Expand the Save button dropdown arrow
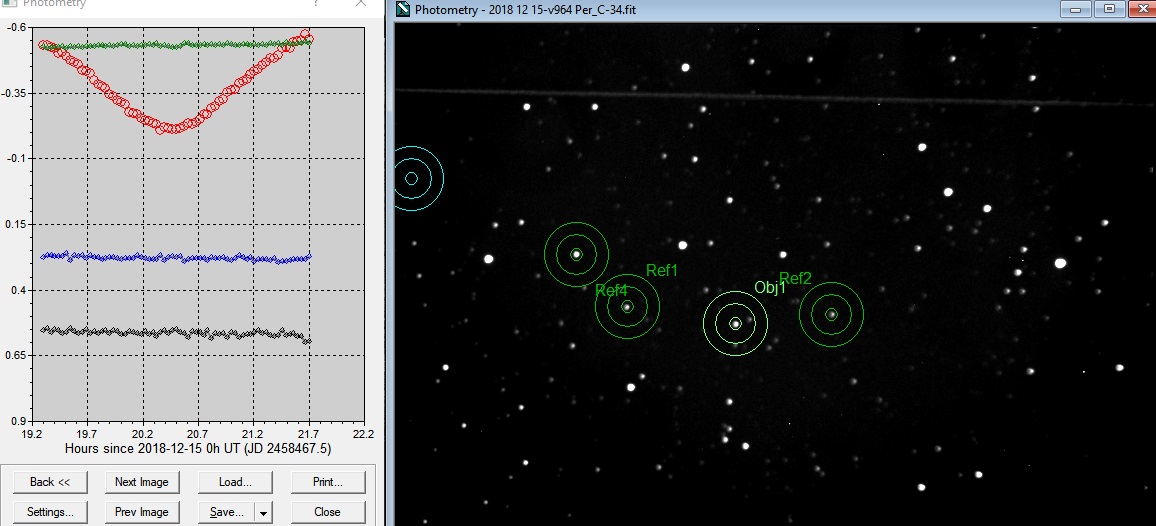 tap(262, 512)
